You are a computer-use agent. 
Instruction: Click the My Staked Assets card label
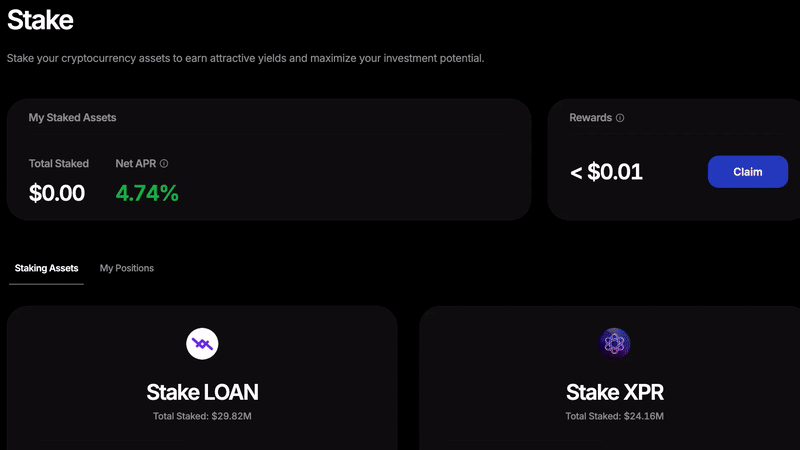click(72, 118)
